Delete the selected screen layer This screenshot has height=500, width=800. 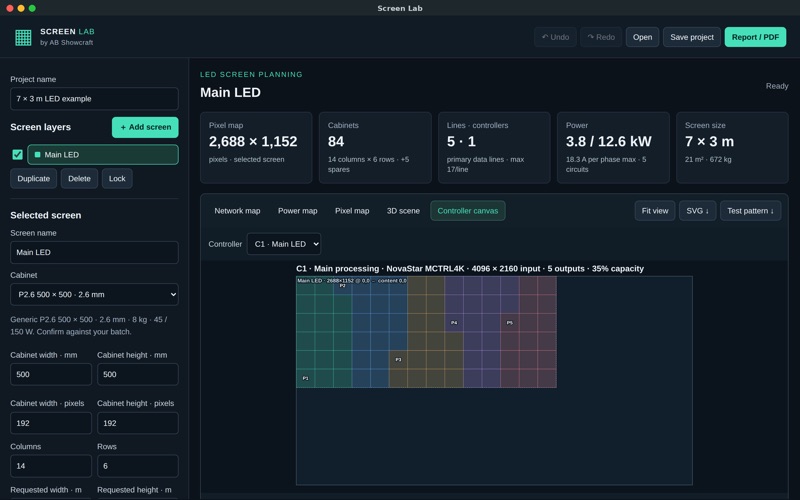pos(80,179)
